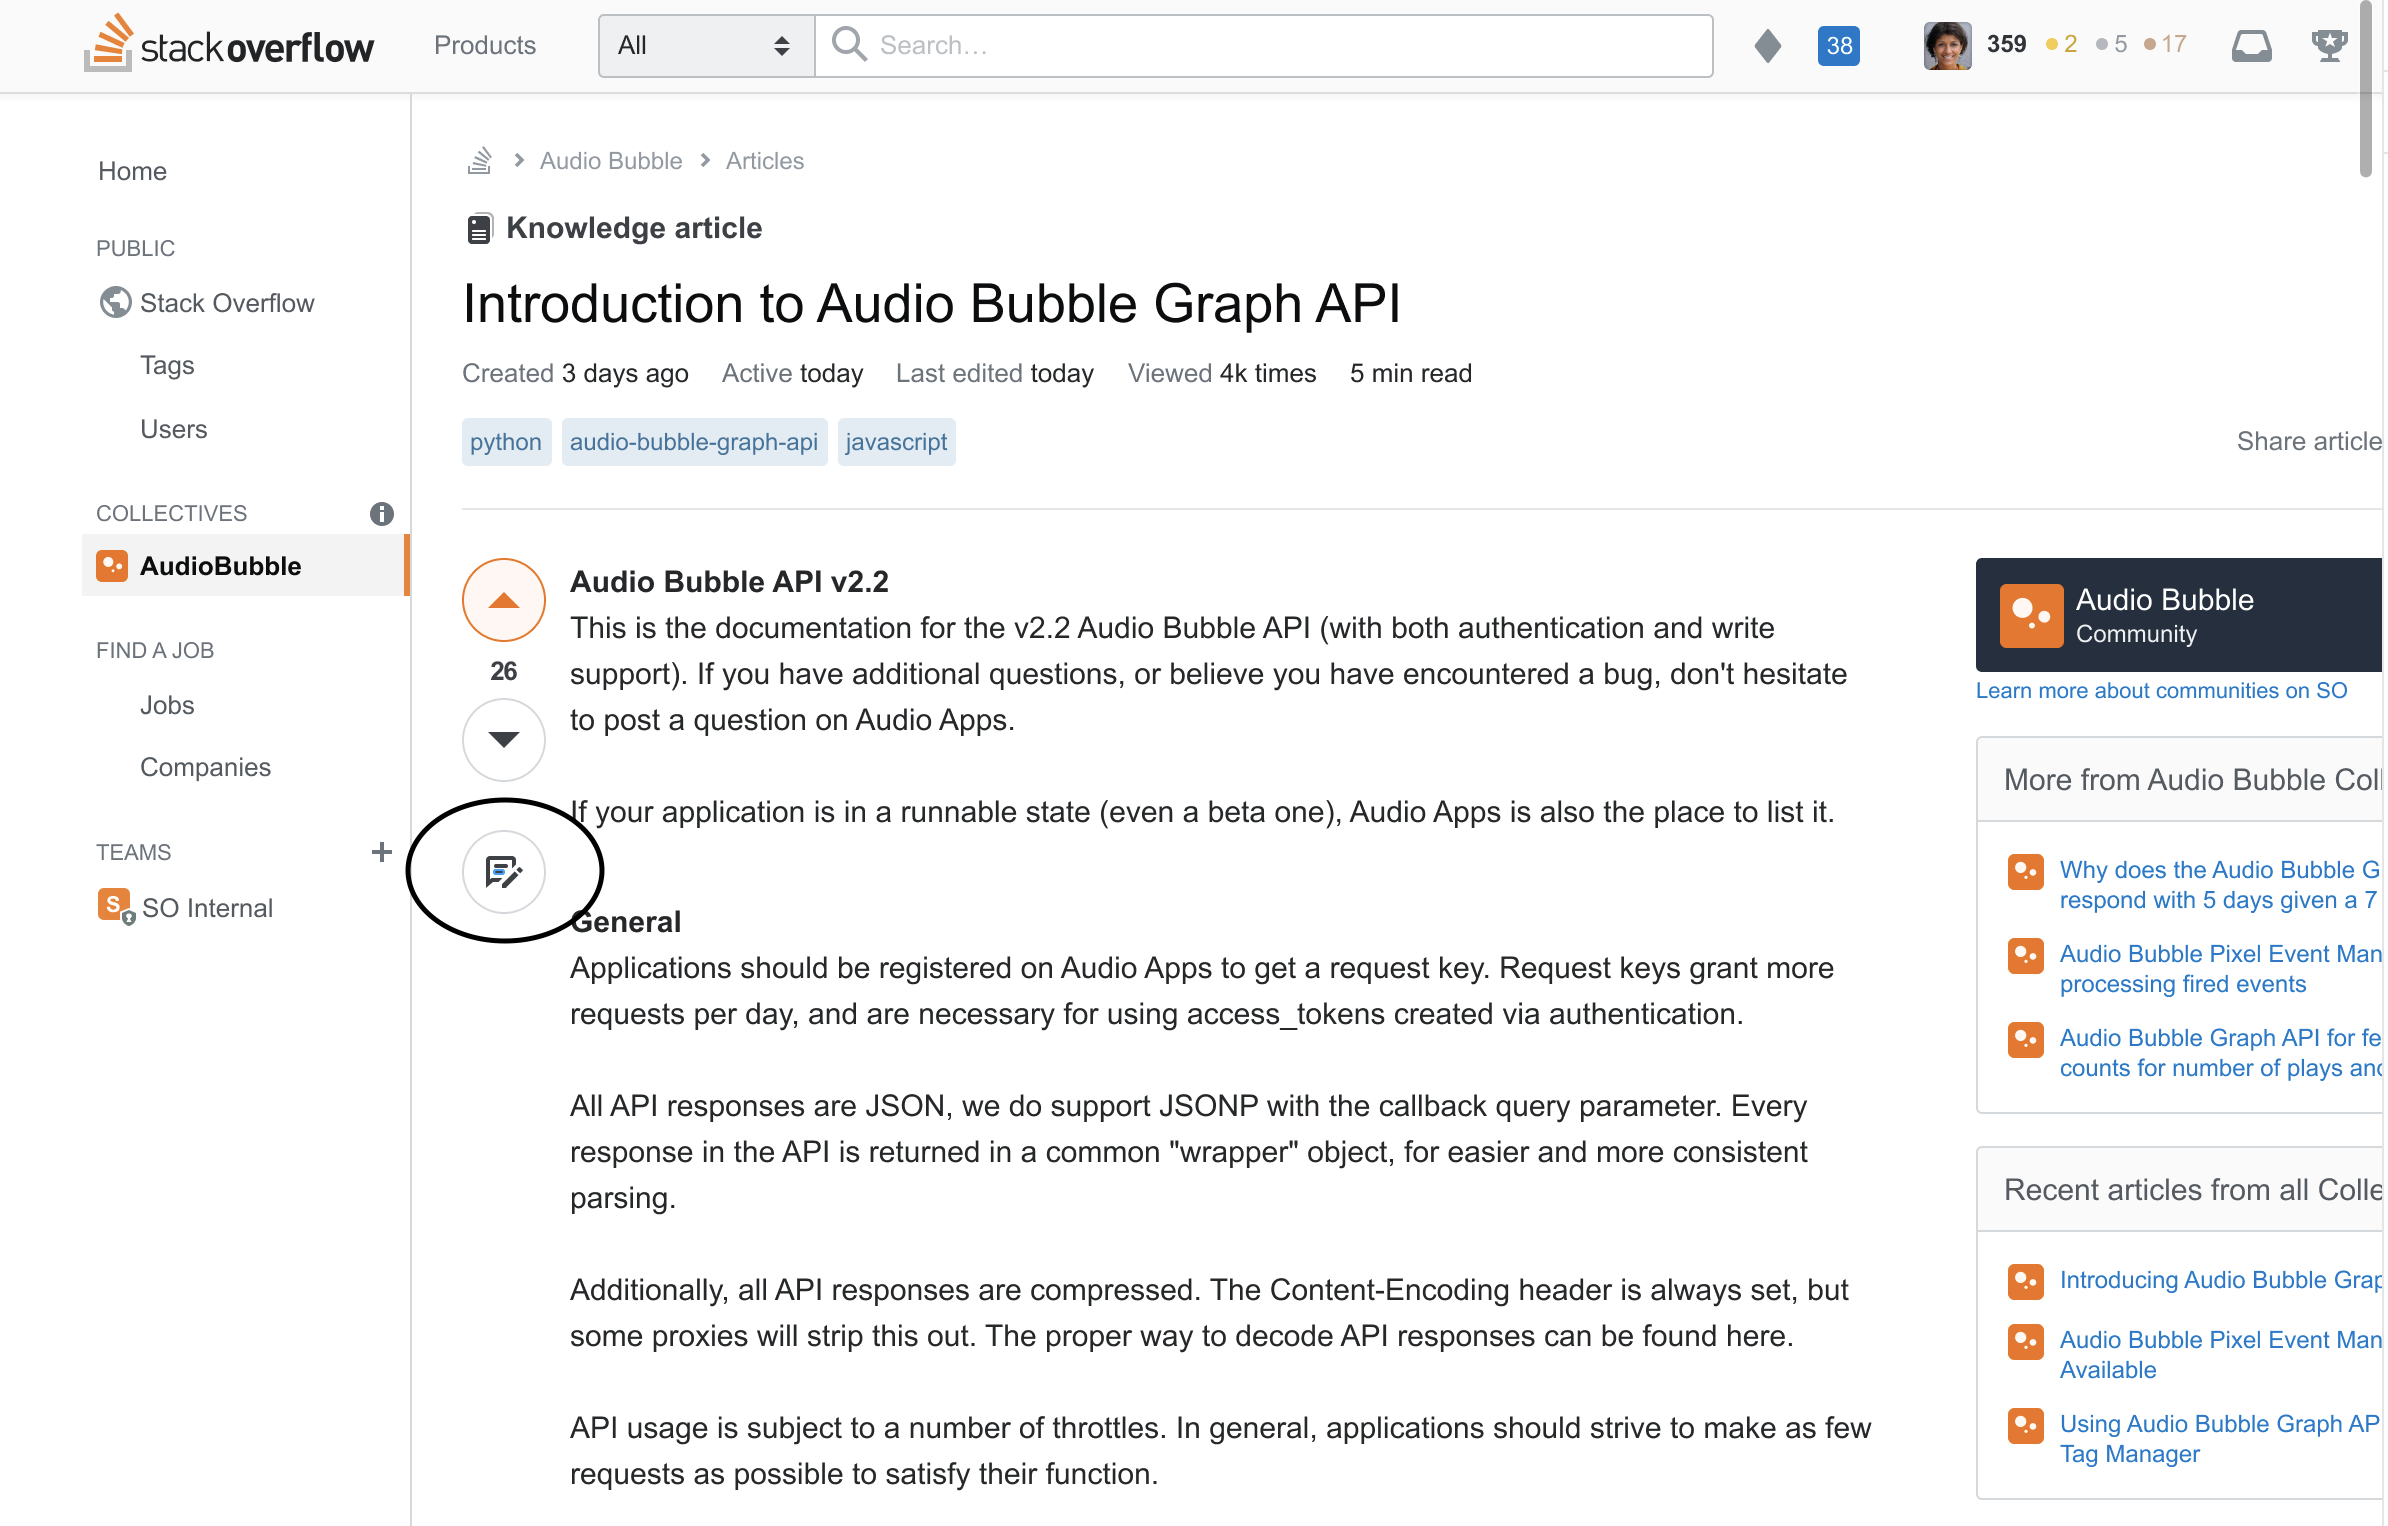This screenshot has width=2388, height=1526.
Task: Click the 'Last edited today' text
Action: 994,373
